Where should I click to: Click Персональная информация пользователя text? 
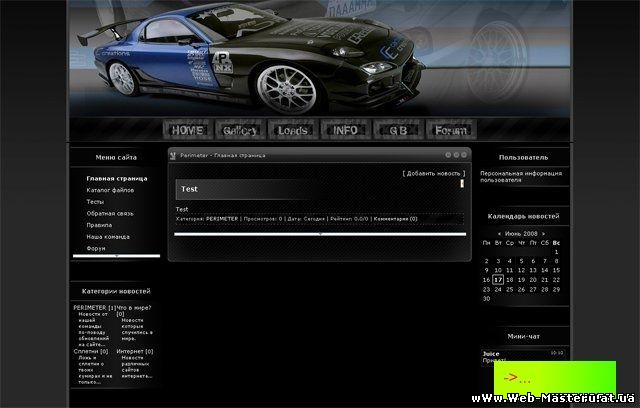point(521,177)
